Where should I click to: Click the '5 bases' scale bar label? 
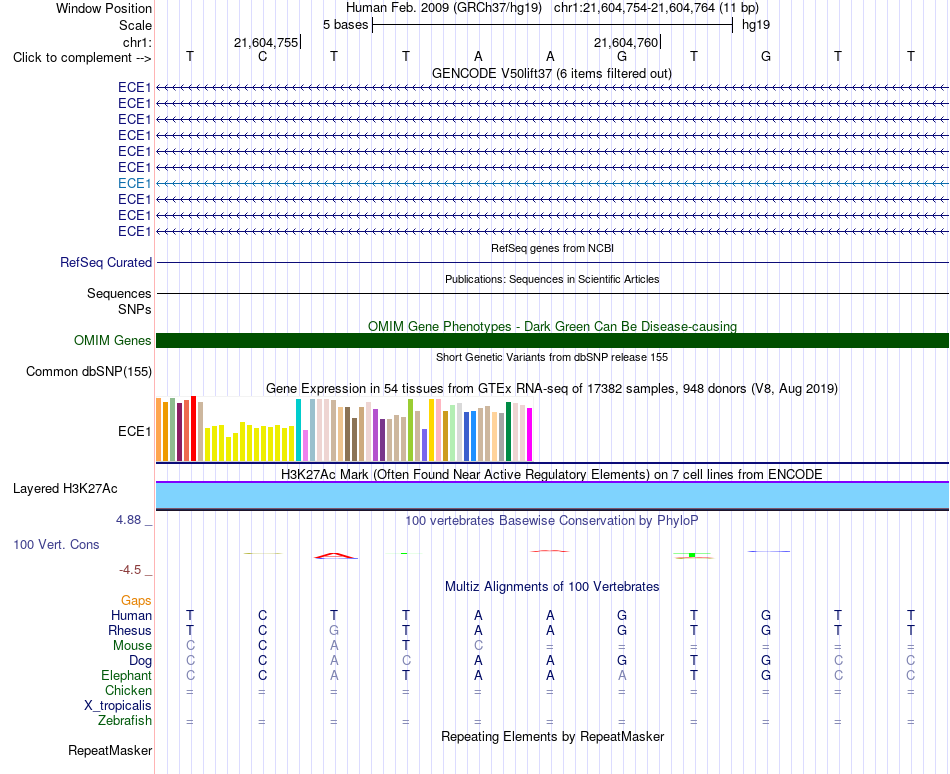[345, 25]
